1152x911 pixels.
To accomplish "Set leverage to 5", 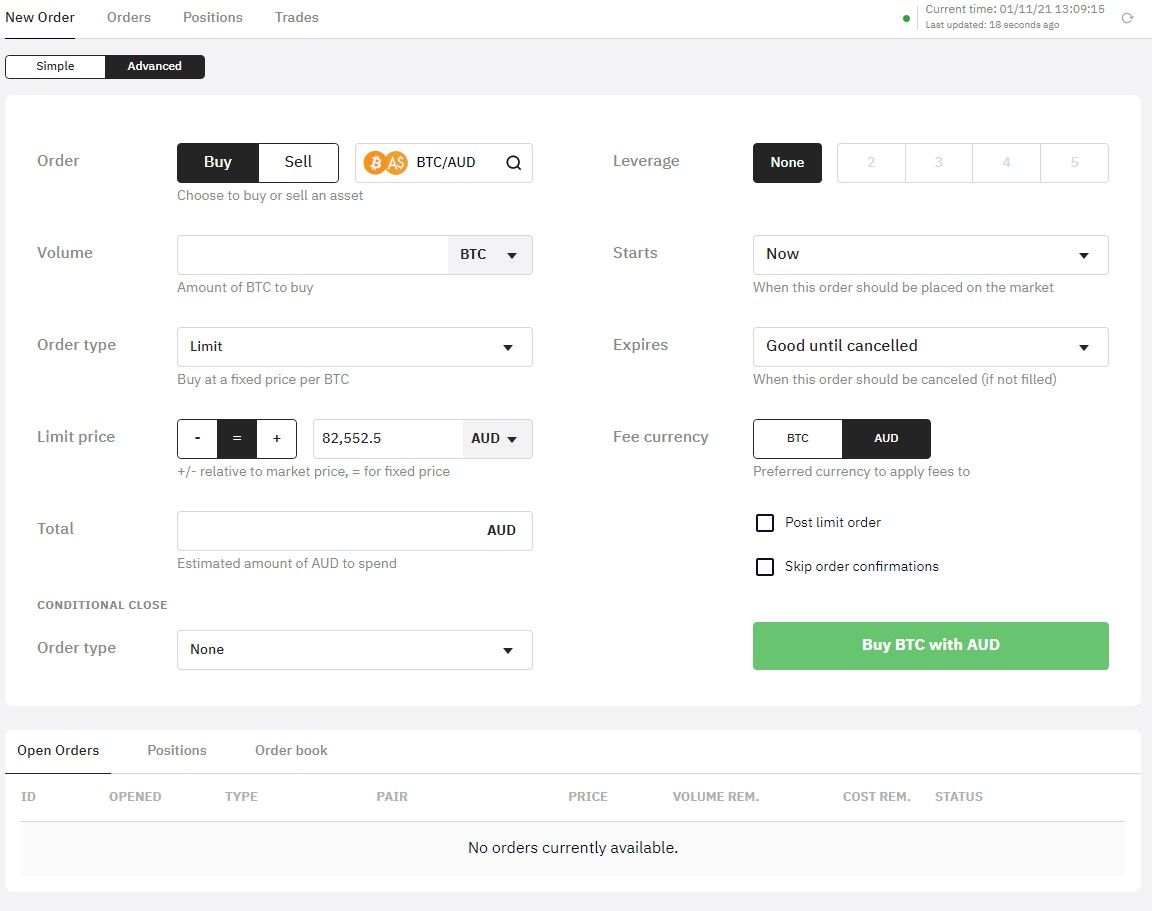I will tap(1074, 162).
